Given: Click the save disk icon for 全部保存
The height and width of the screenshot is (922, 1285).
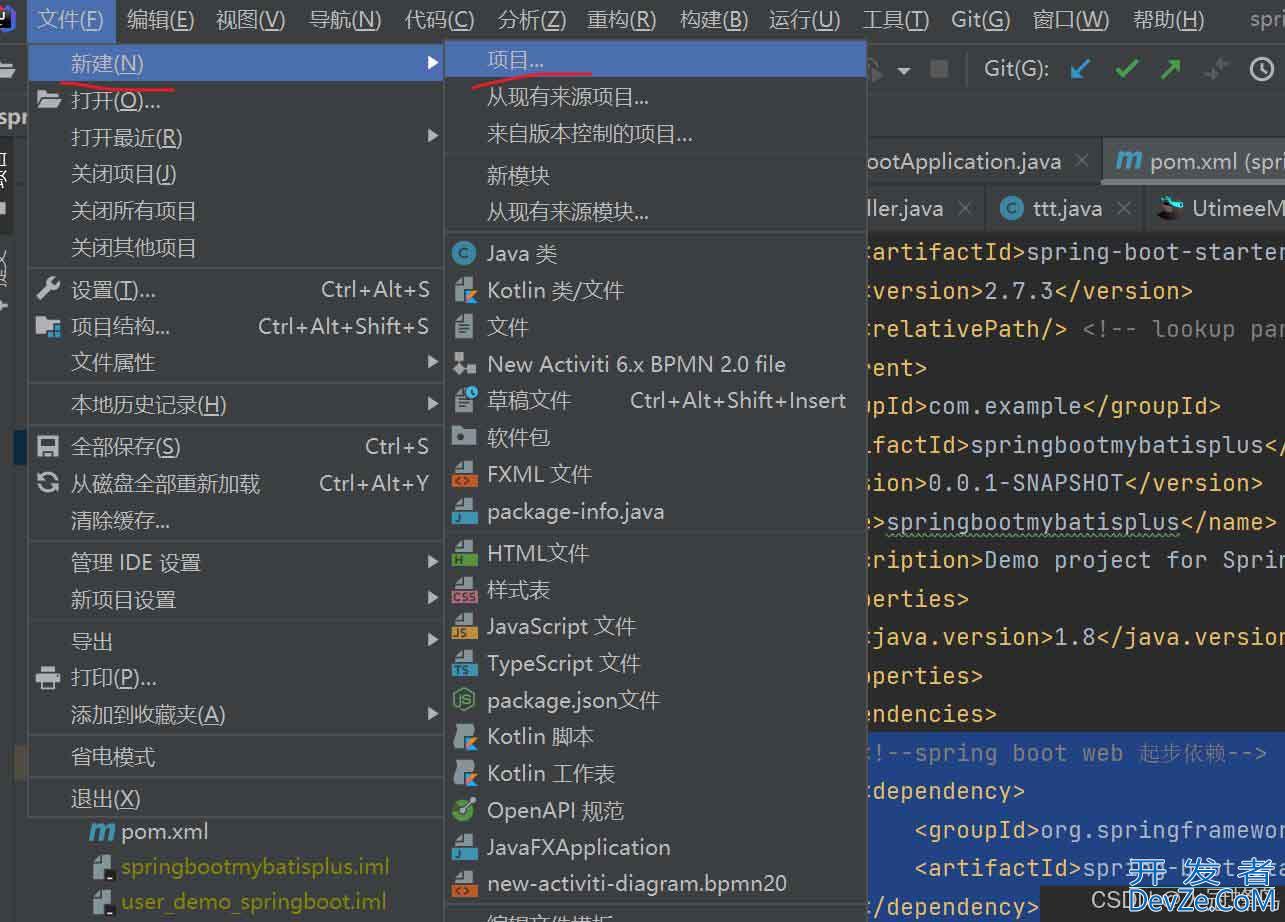Looking at the screenshot, I should pyautogui.click(x=48, y=446).
